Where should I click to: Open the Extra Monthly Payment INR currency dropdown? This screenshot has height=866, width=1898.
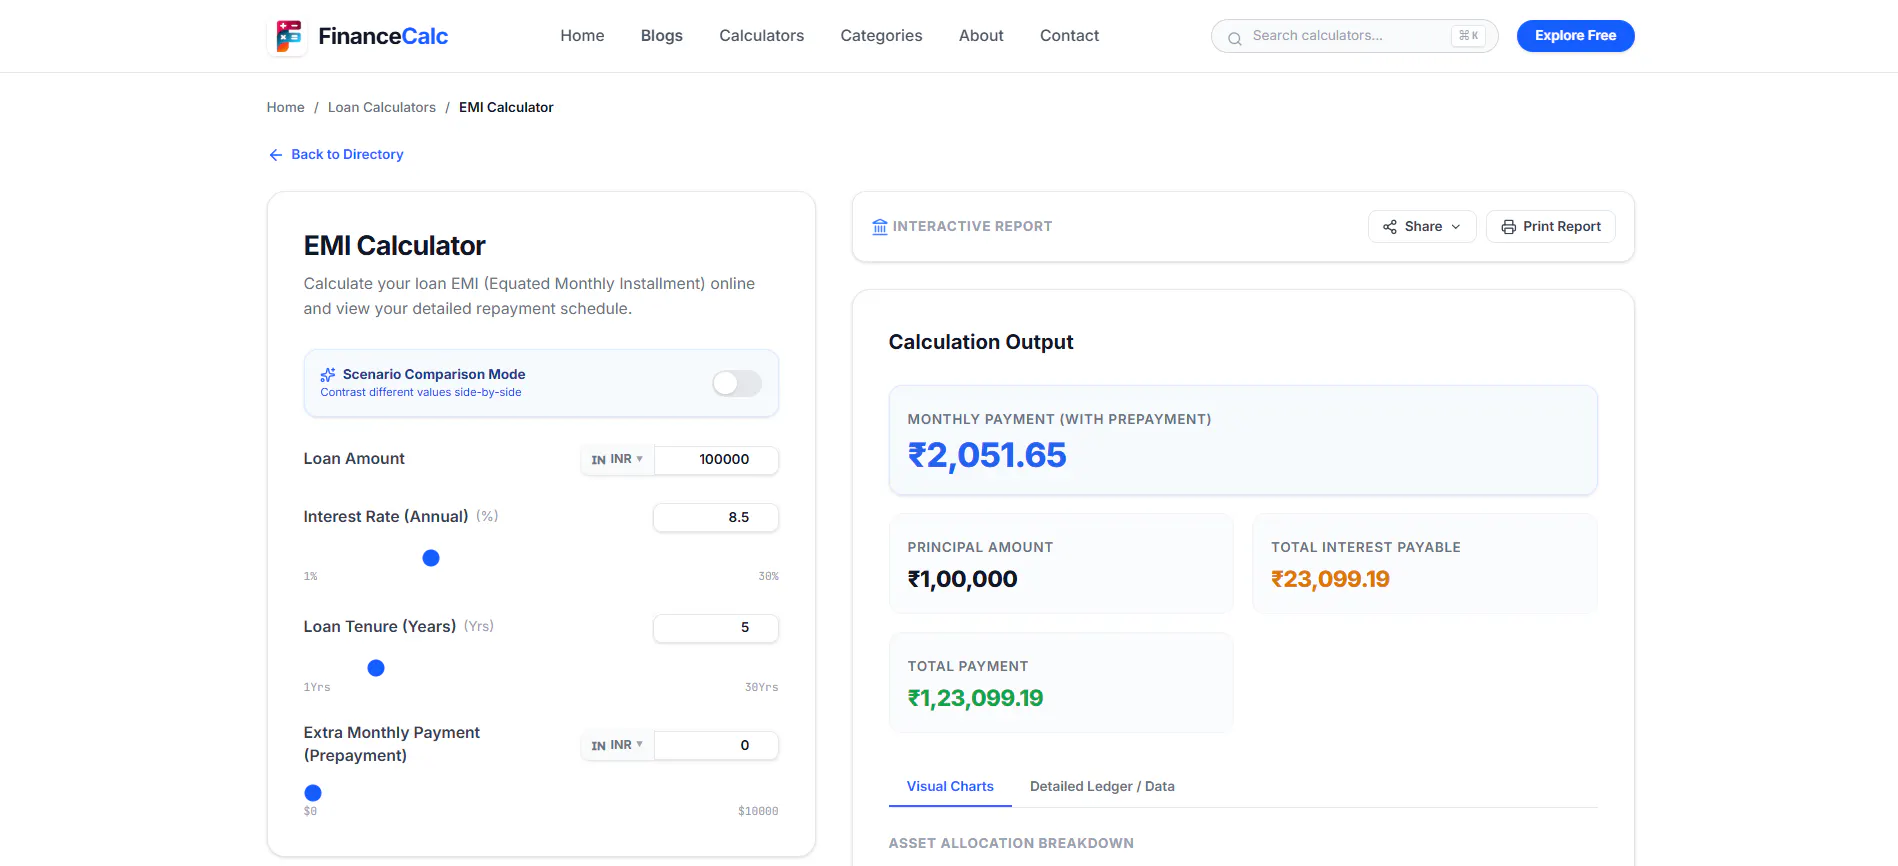(x=617, y=745)
